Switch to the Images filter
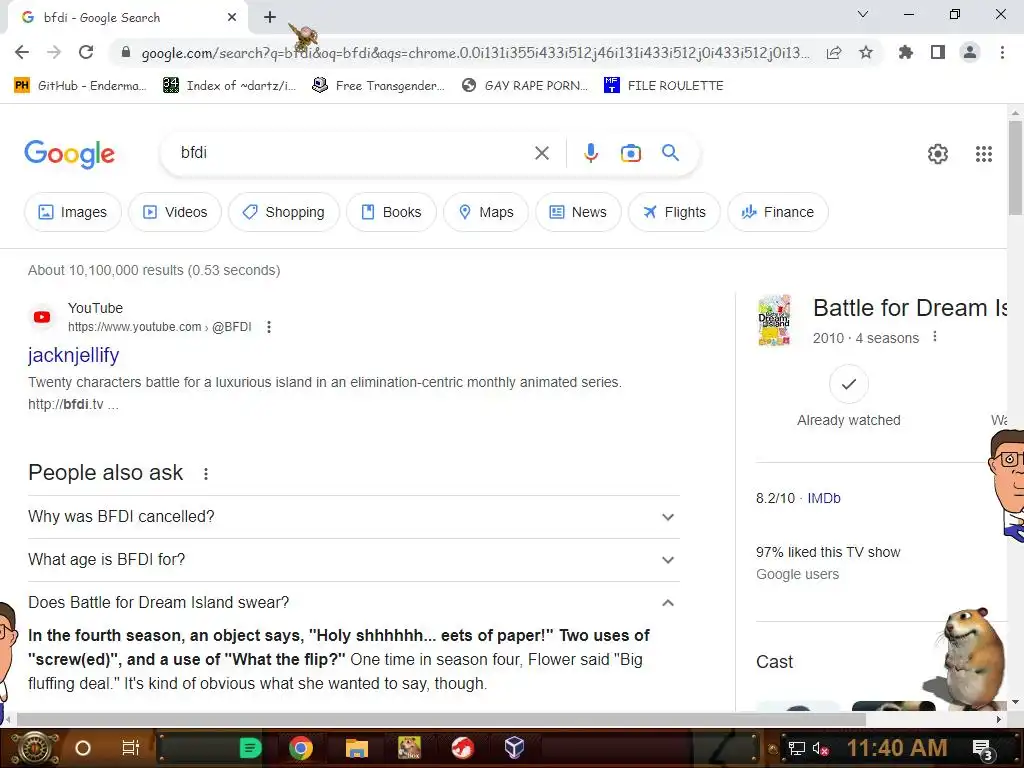1024x768 pixels. tap(72, 212)
